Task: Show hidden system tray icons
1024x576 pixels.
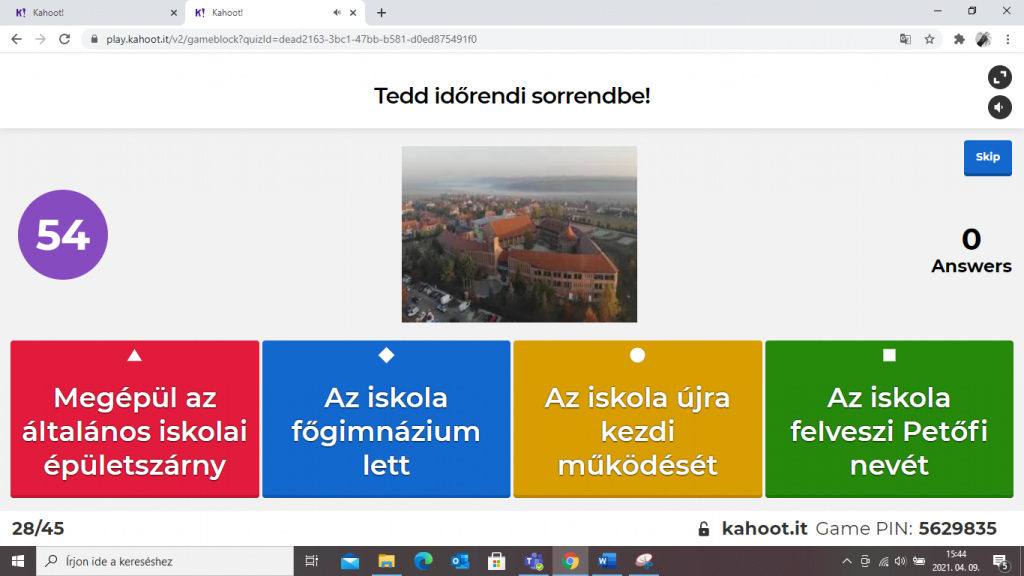Action: tap(847, 561)
